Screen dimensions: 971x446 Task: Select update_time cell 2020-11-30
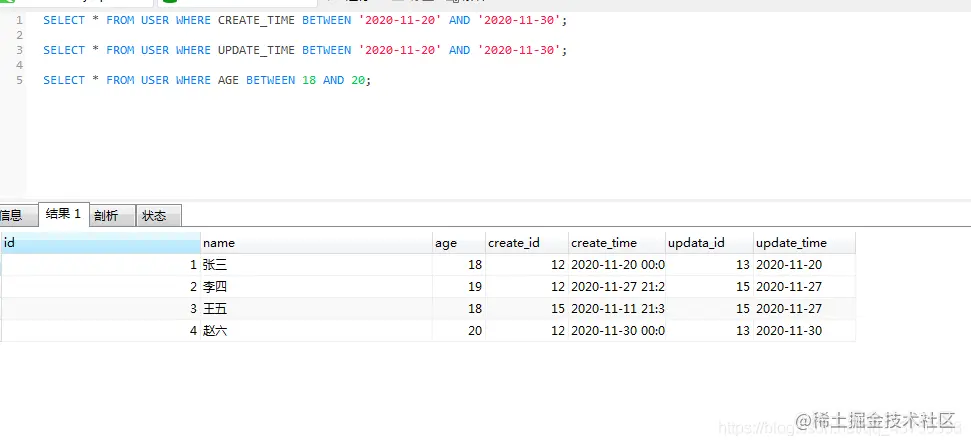click(x=804, y=331)
